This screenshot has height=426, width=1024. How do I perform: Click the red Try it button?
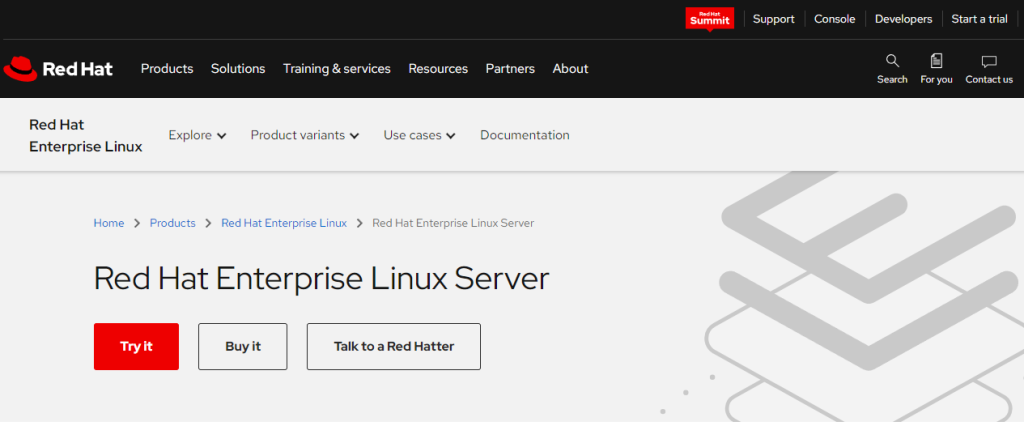coord(136,346)
